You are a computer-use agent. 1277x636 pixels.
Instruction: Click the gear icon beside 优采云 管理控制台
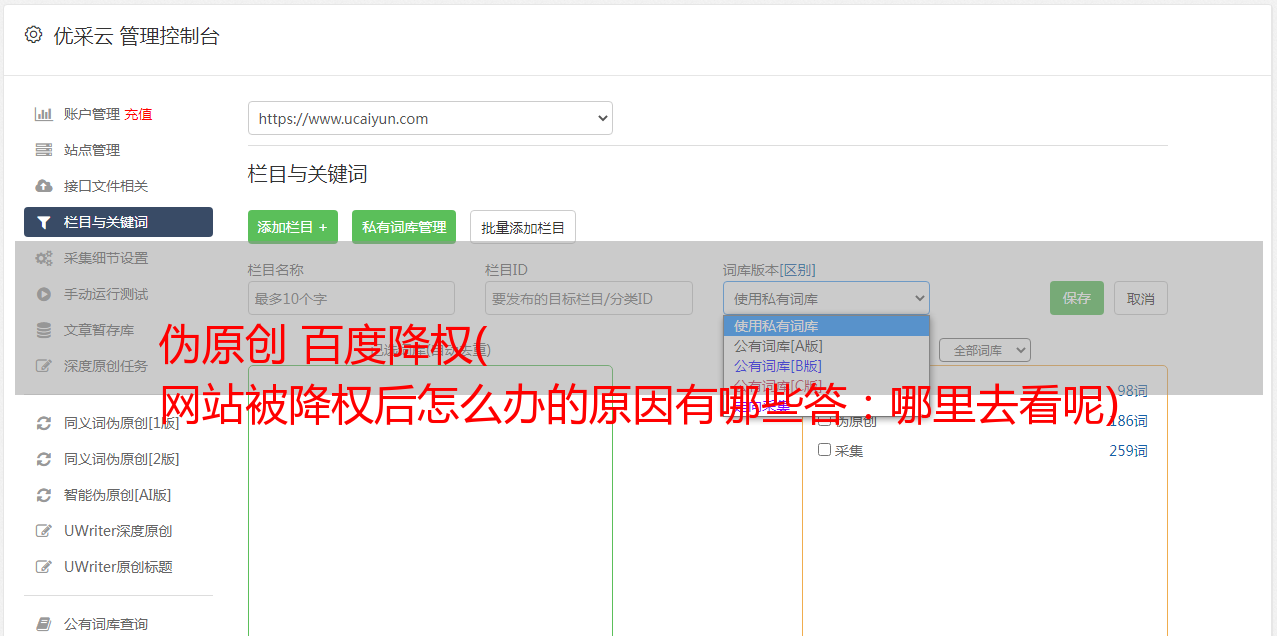(34, 35)
